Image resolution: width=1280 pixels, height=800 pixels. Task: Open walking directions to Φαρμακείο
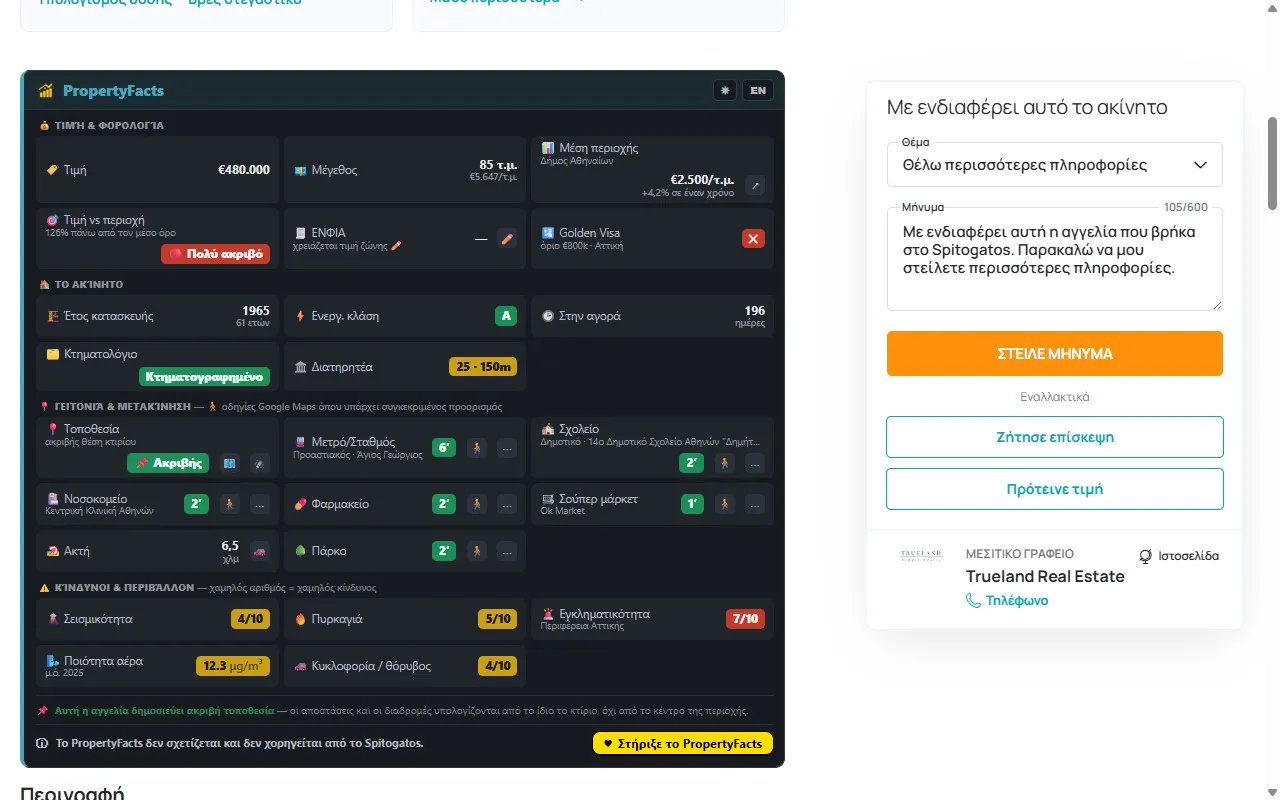pos(478,504)
